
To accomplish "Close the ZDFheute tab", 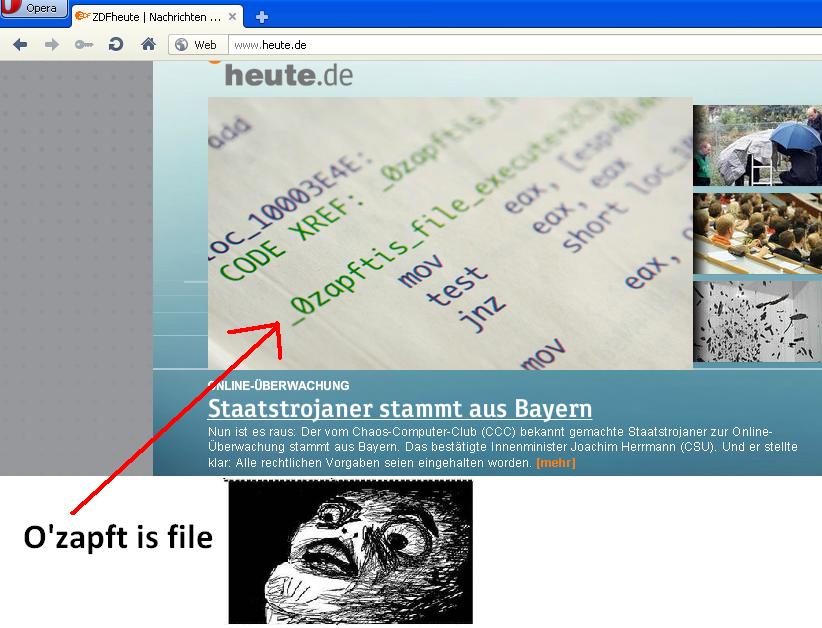I will point(233,17).
